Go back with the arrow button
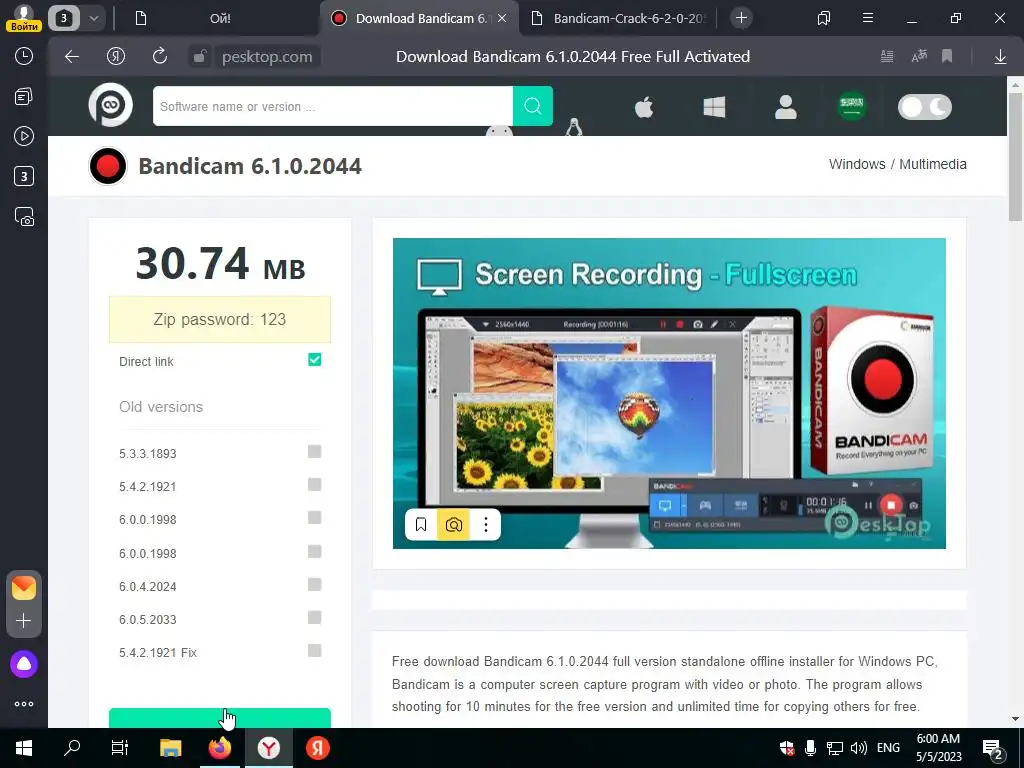 [x=72, y=57]
